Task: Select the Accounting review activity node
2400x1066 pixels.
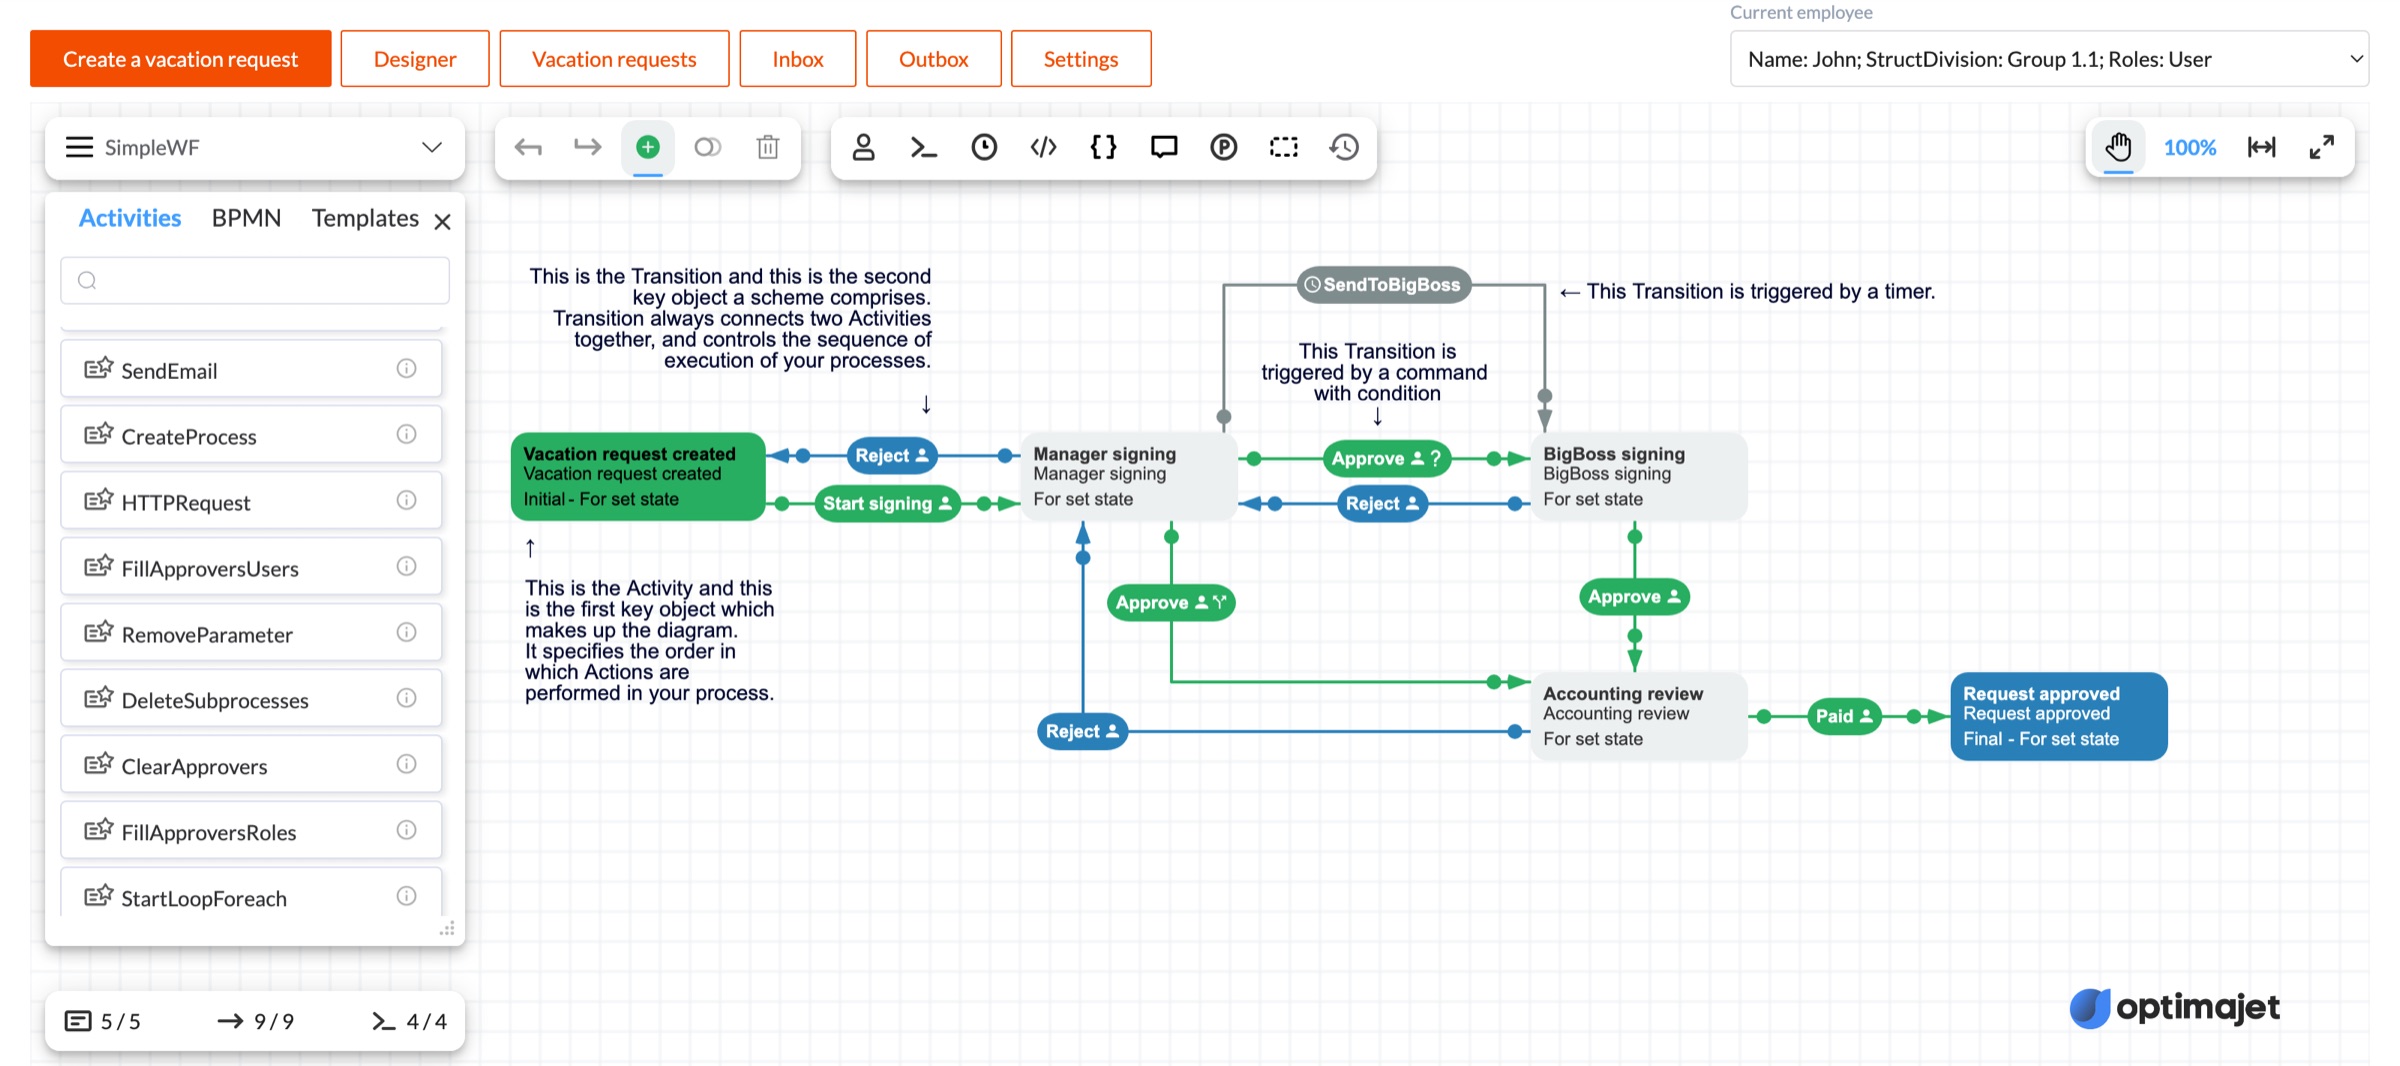Action: coord(1639,717)
